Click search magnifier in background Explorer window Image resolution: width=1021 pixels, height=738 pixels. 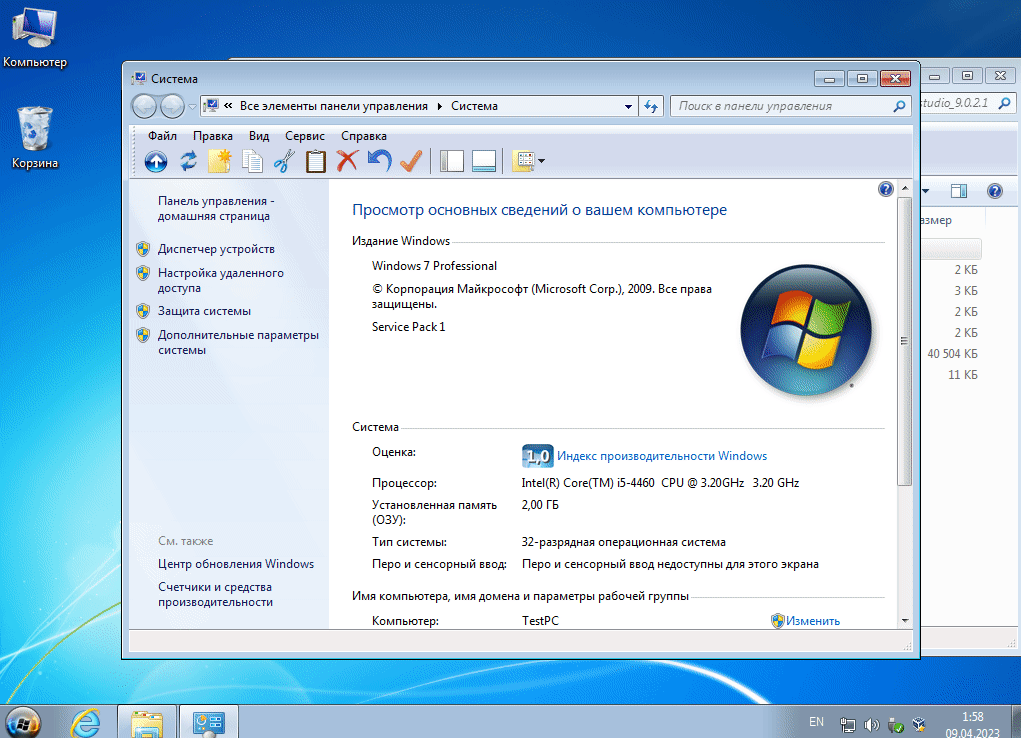click(1005, 103)
